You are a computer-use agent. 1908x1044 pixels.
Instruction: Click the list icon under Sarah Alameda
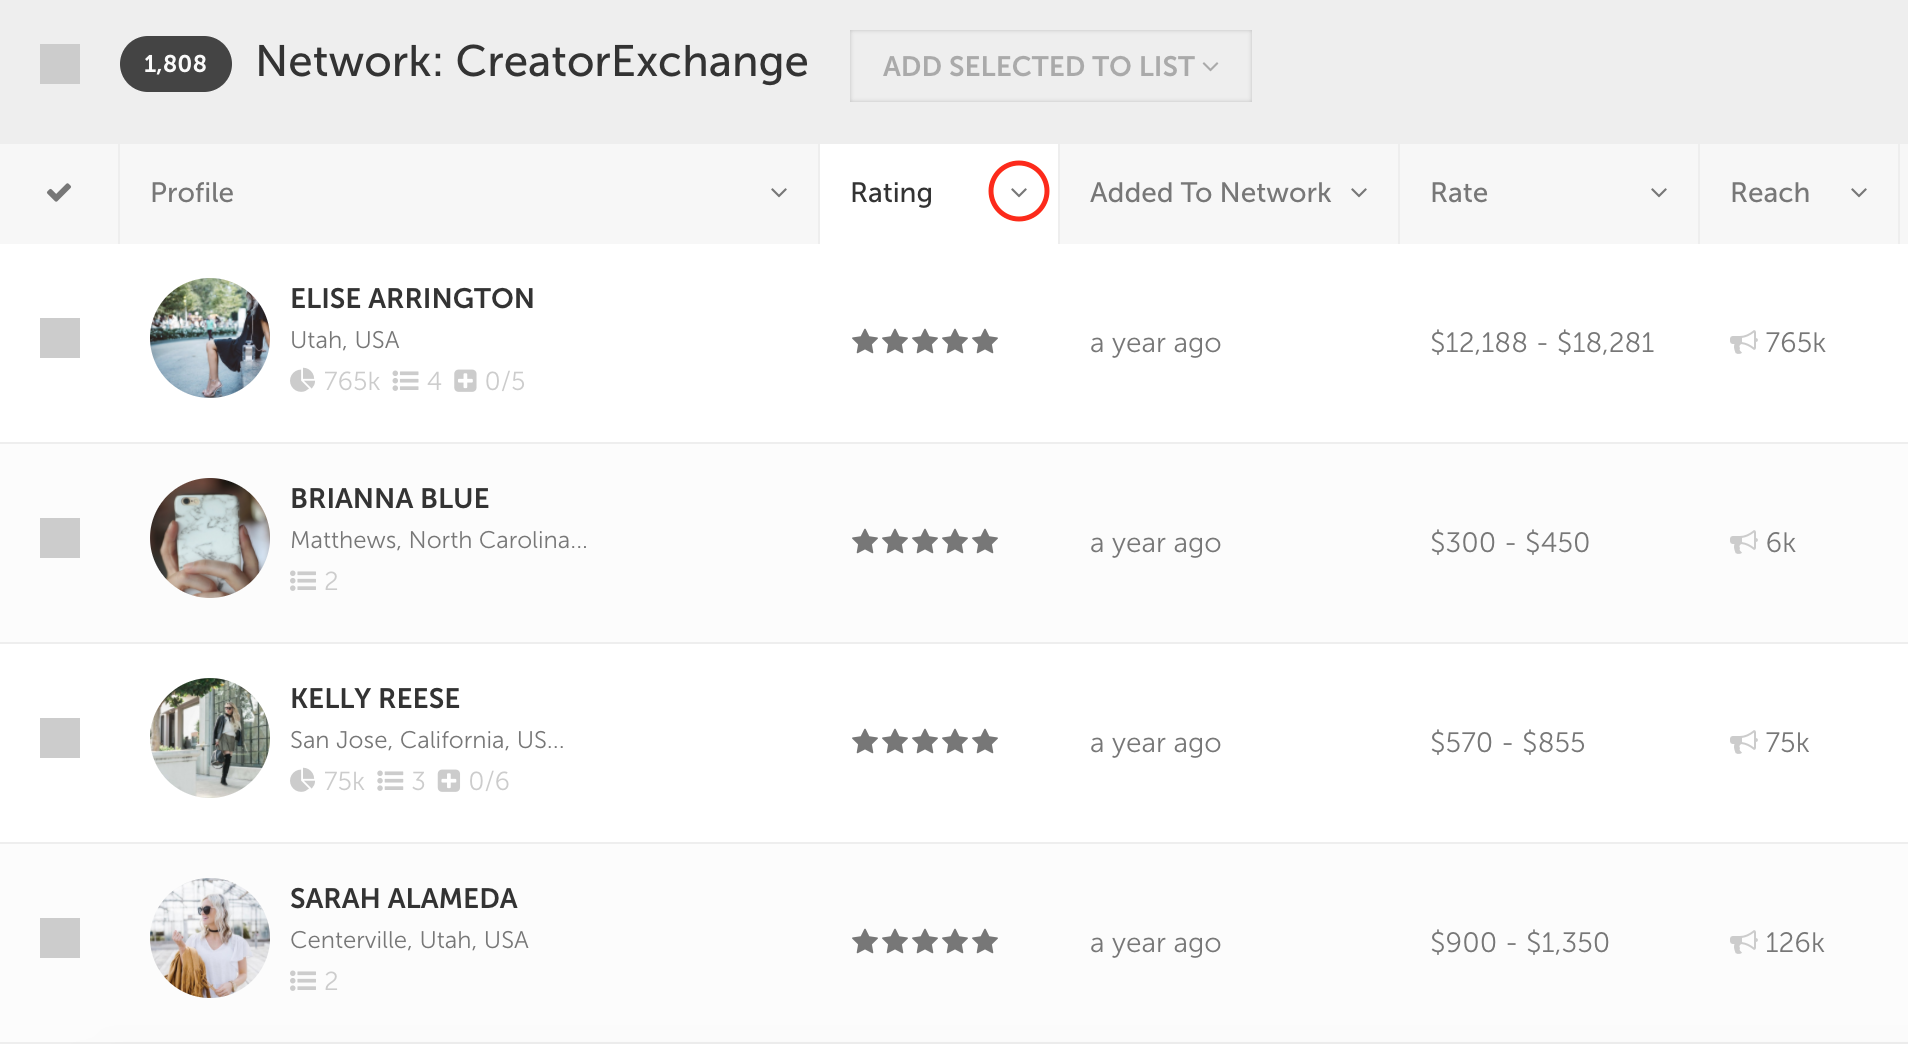(303, 981)
